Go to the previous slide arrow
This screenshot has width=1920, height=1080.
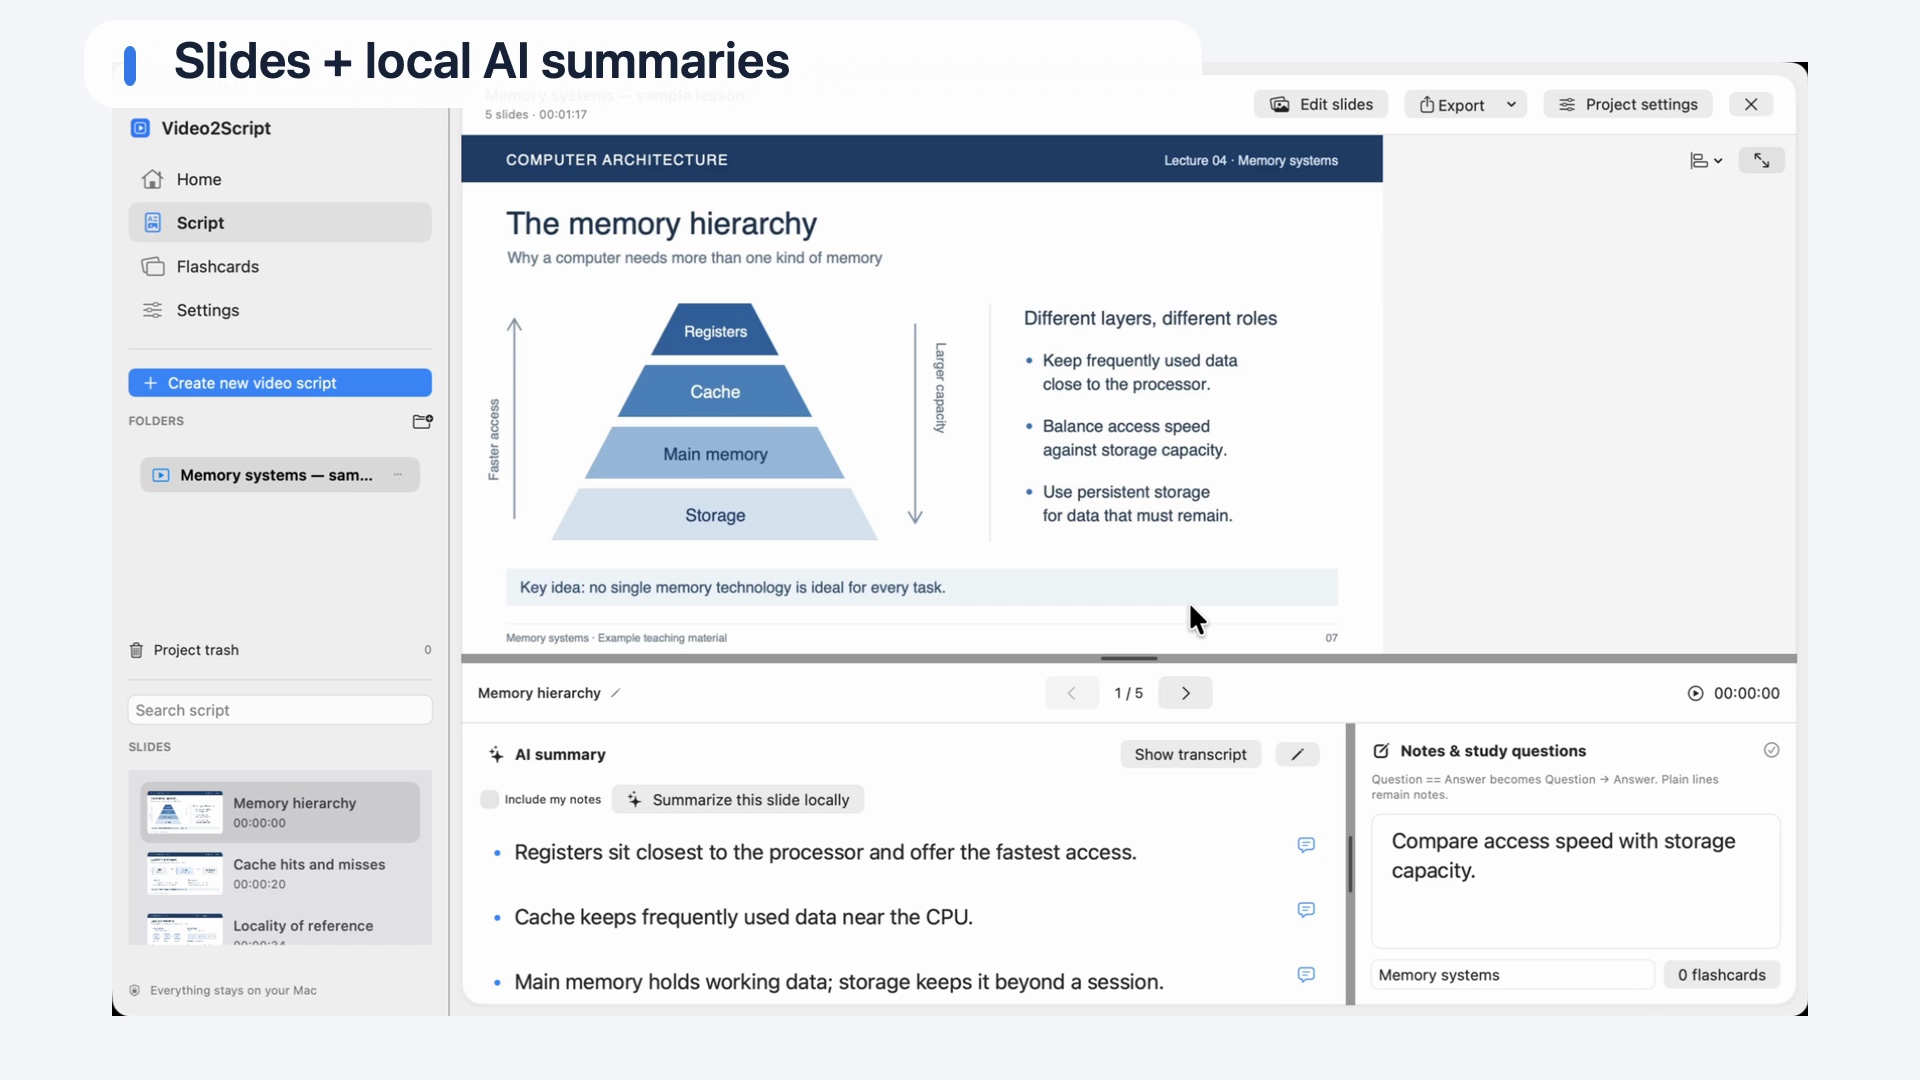point(1071,693)
